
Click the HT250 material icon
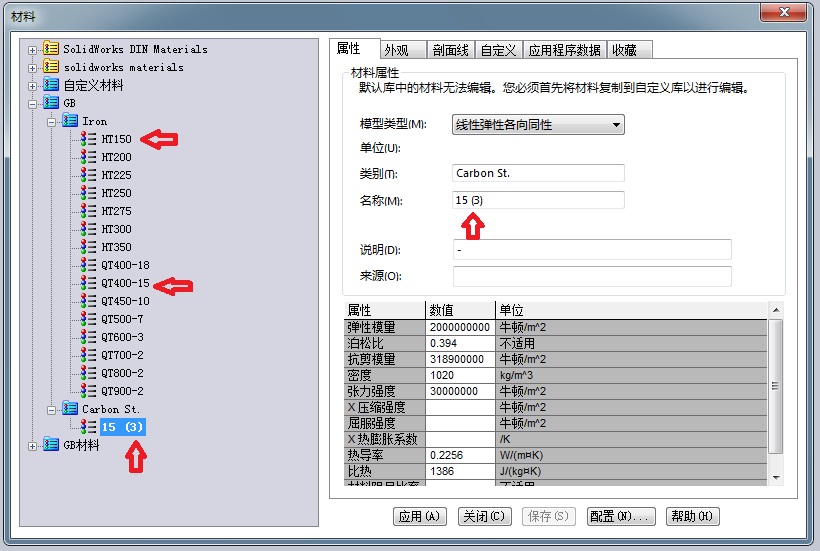point(88,192)
